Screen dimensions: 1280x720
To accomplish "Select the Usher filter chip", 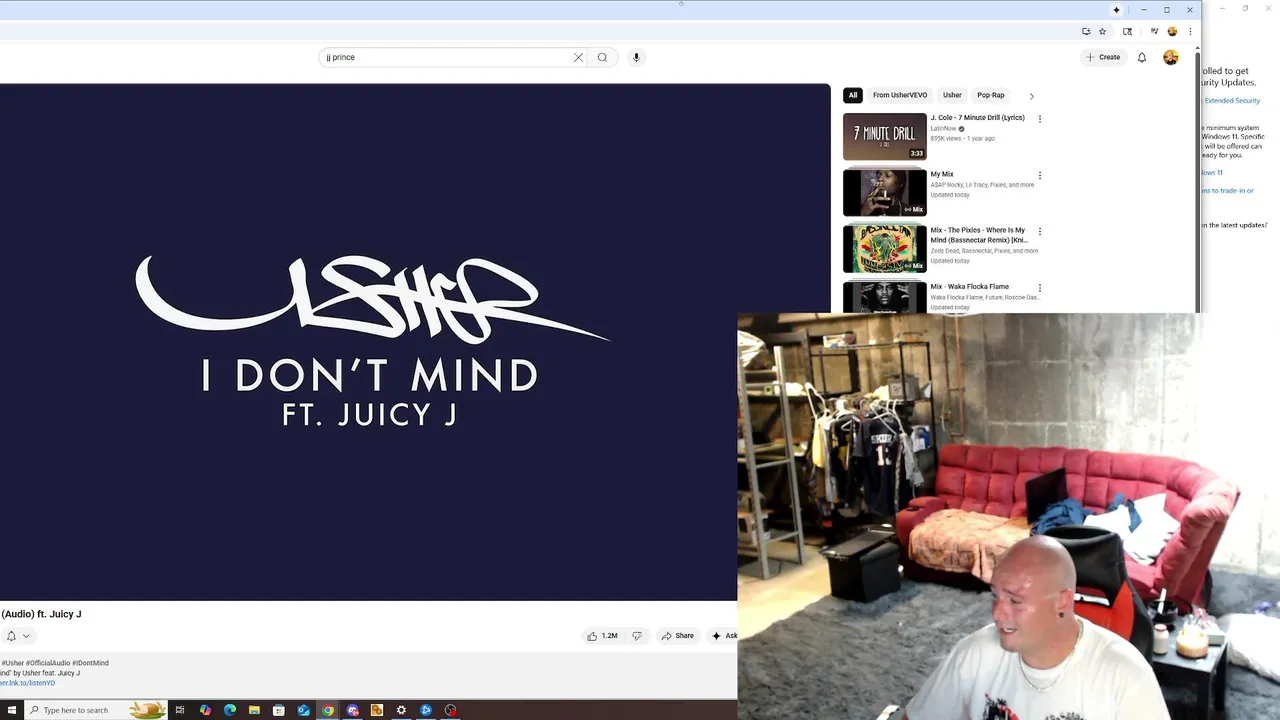I will [x=952, y=95].
